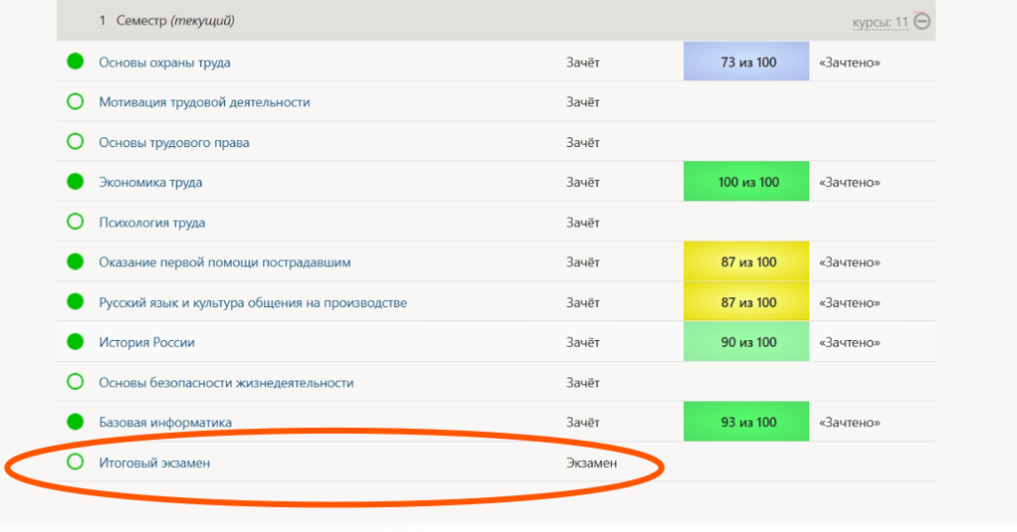
Task: Click the empty circle beside Психология труда
Action: pyautogui.click(x=75, y=222)
